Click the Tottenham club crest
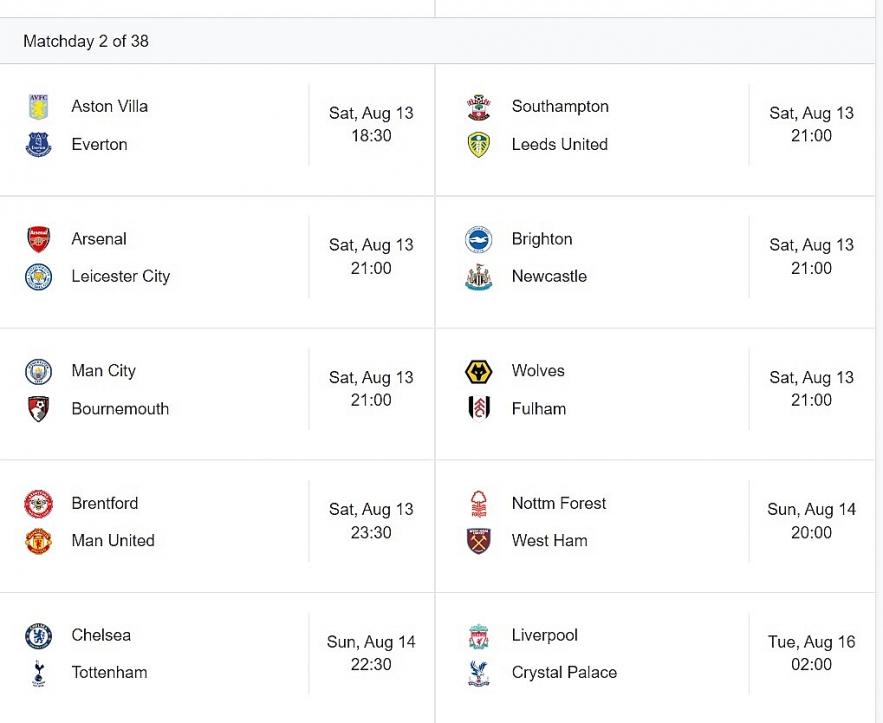Image resolution: width=883 pixels, height=723 pixels. 39,673
